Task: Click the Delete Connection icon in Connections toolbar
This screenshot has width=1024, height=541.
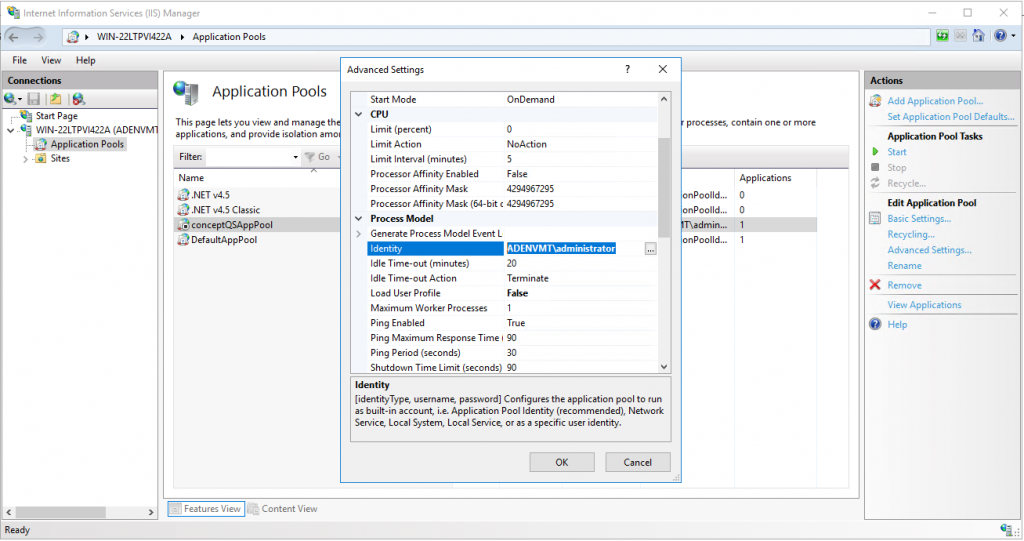Action: tap(78, 99)
